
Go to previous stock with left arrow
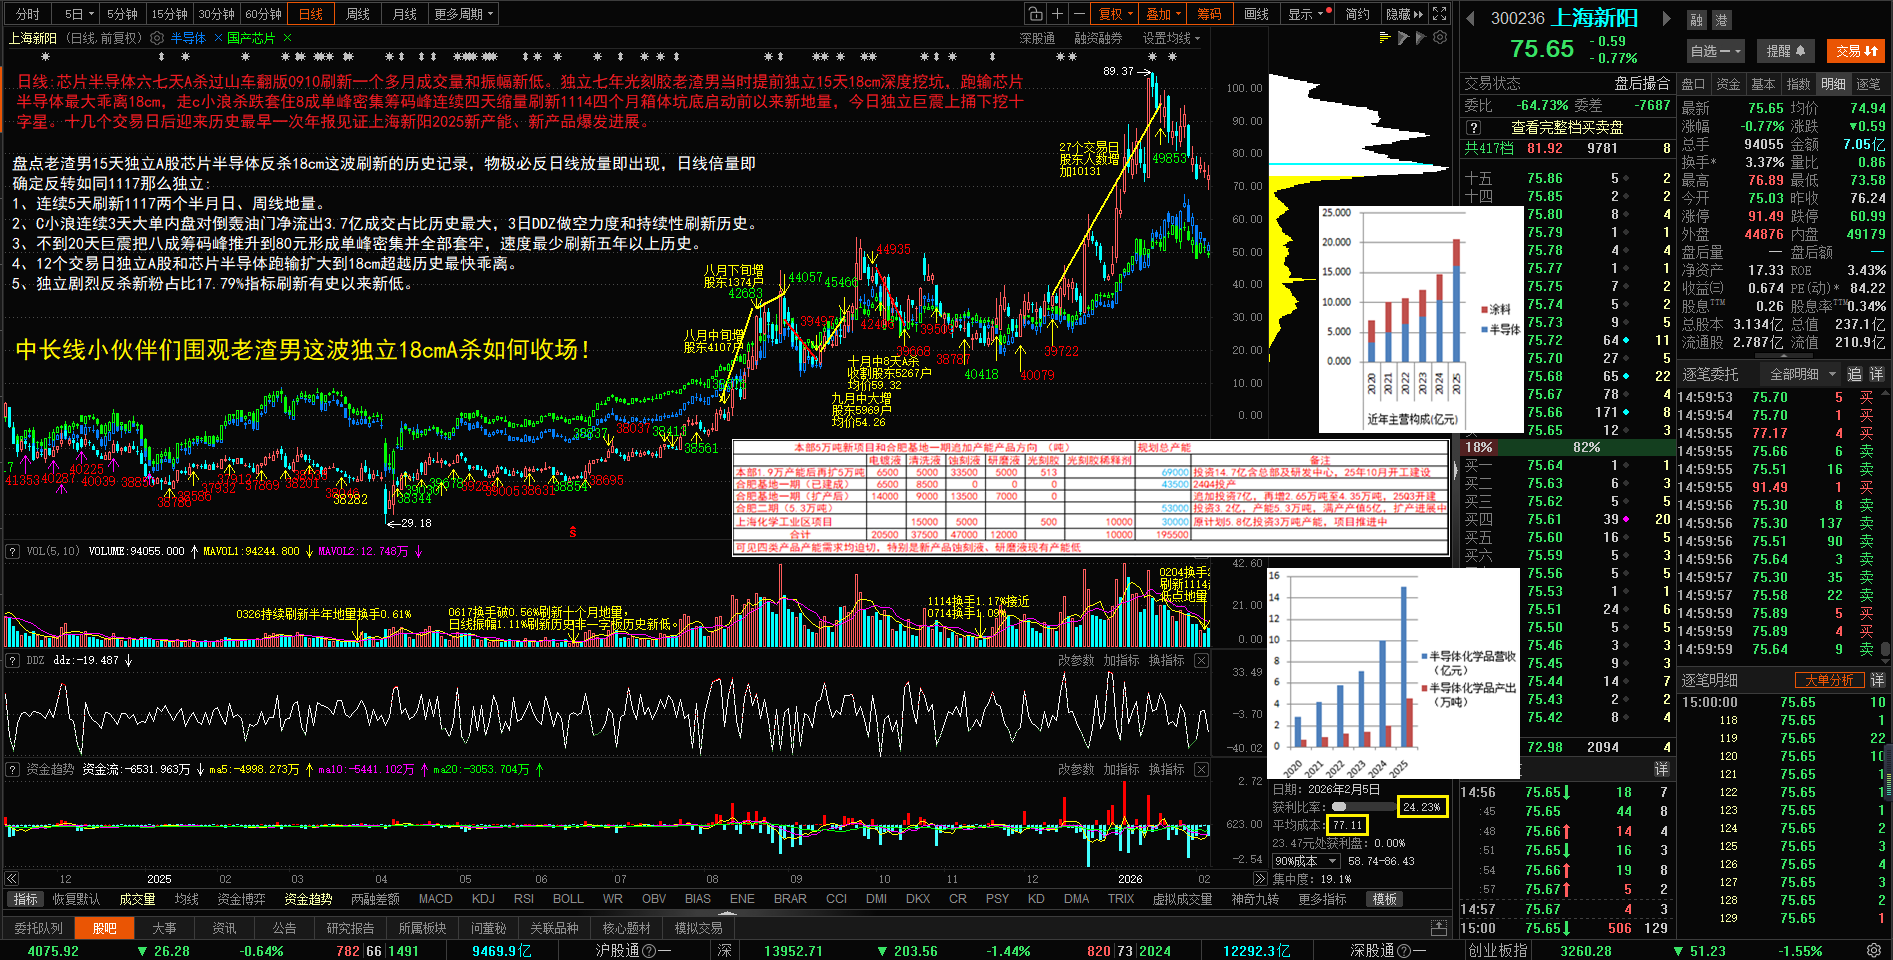(x=1470, y=18)
